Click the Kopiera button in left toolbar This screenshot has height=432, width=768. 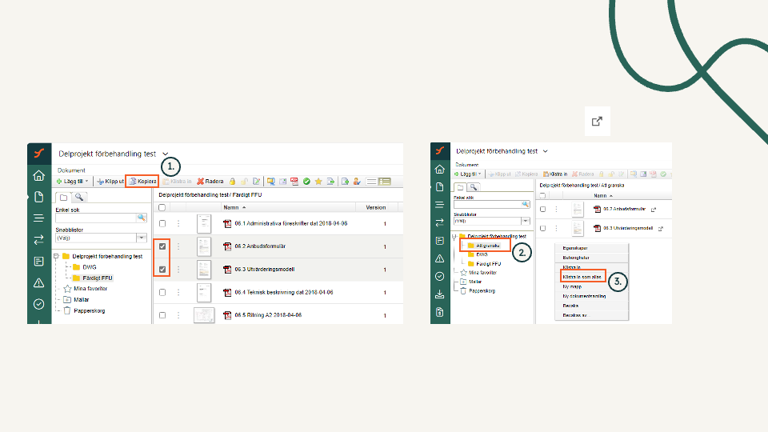coord(142,181)
